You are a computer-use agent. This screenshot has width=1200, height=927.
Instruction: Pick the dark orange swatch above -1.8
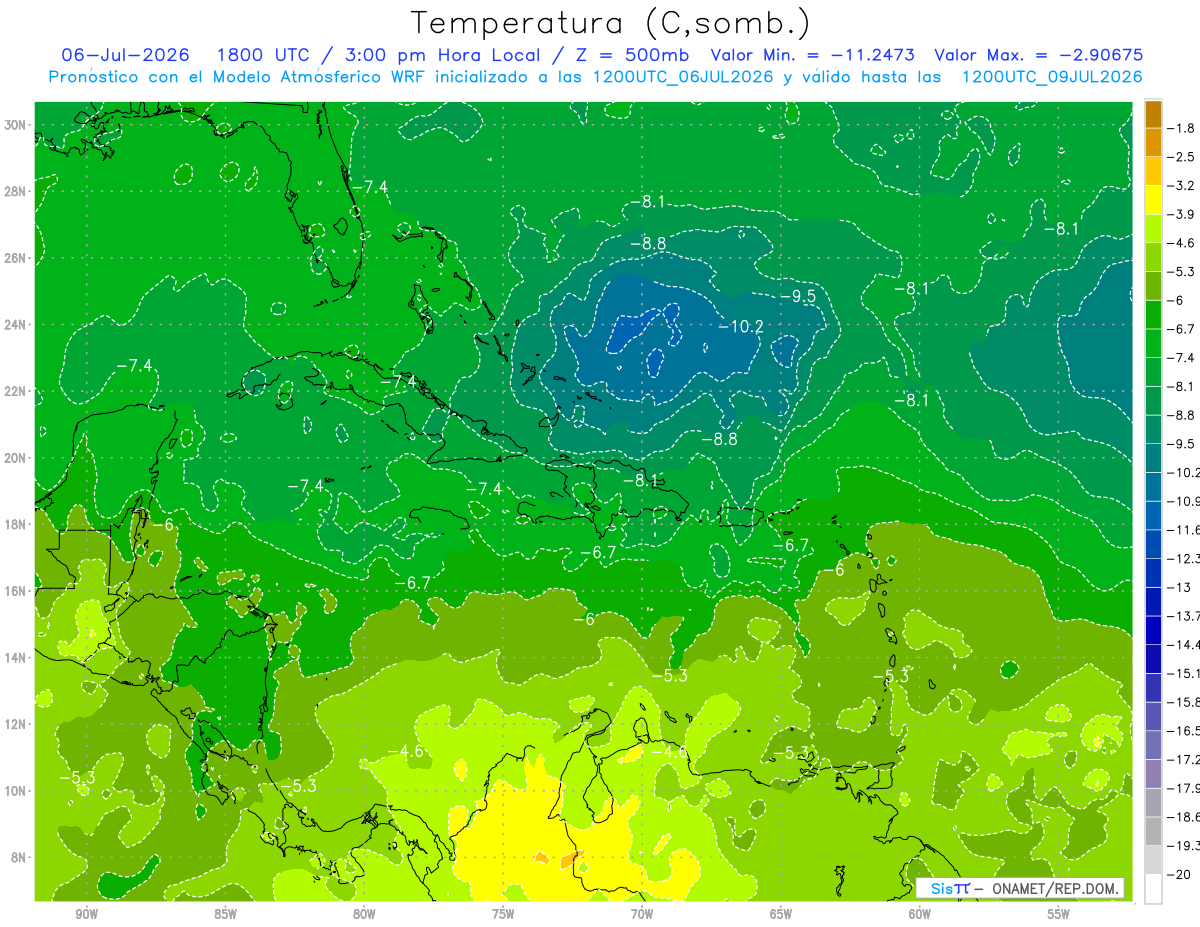1153,114
